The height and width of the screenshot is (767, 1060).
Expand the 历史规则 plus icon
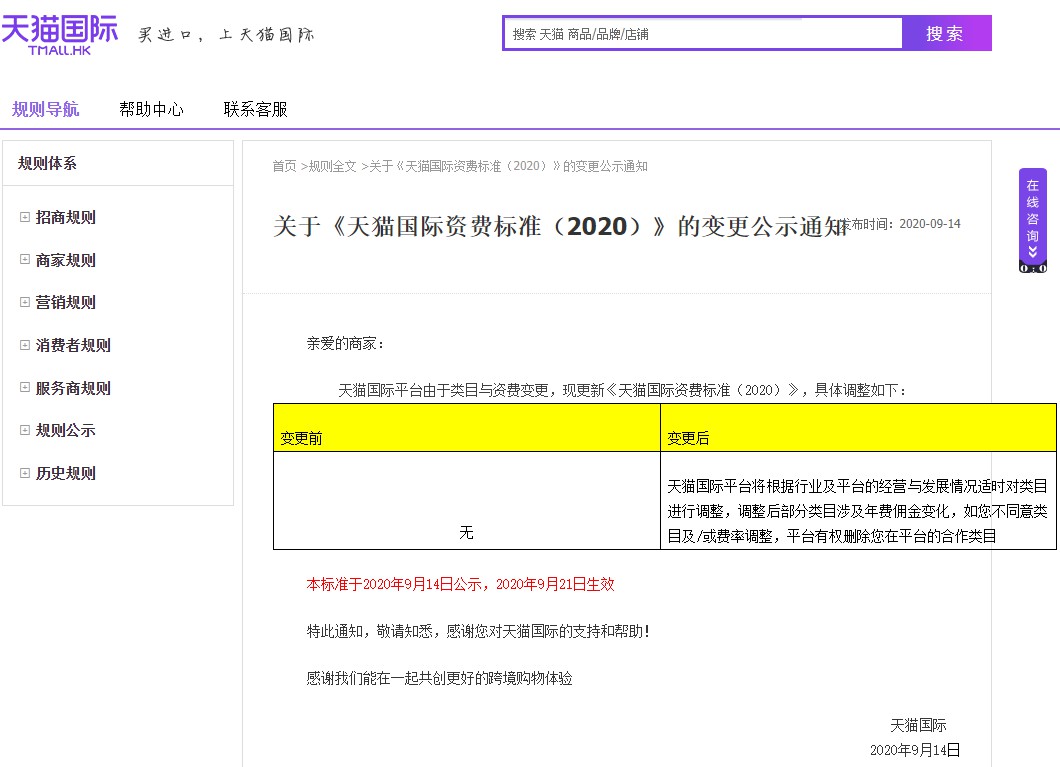pos(25,473)
